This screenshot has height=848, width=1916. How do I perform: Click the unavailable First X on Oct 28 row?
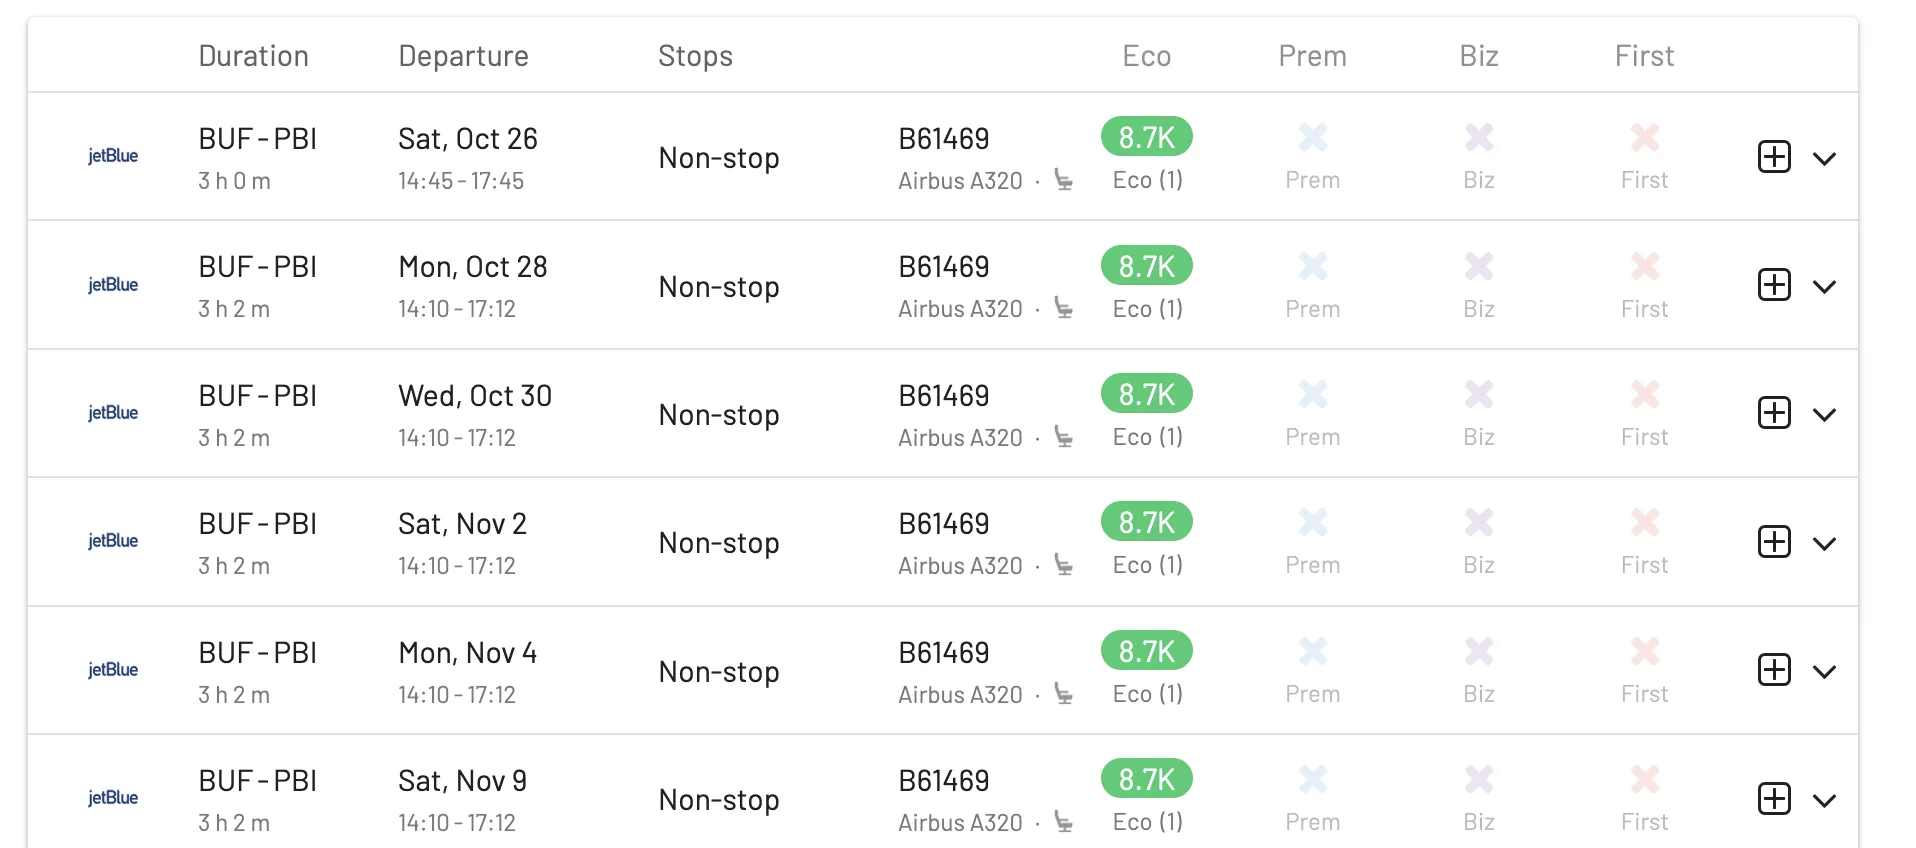click(x=1645, y=266)
